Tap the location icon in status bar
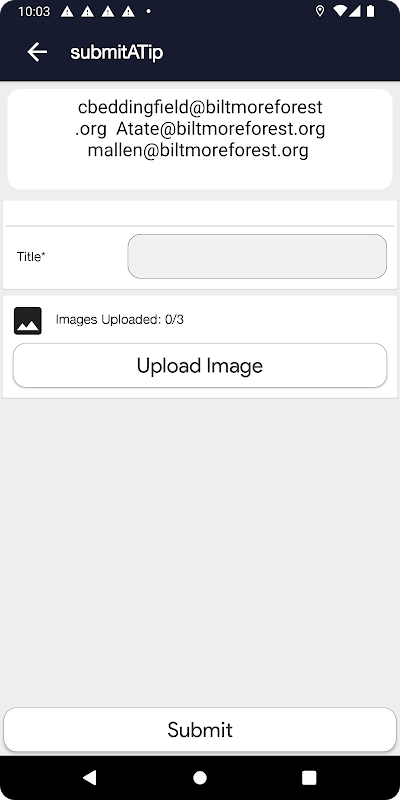Viewport: 400px width, 800px height. 320,11
